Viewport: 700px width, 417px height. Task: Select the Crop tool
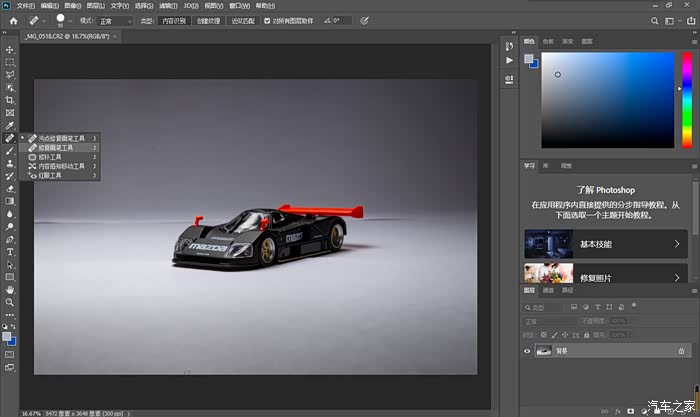(10, 100)
